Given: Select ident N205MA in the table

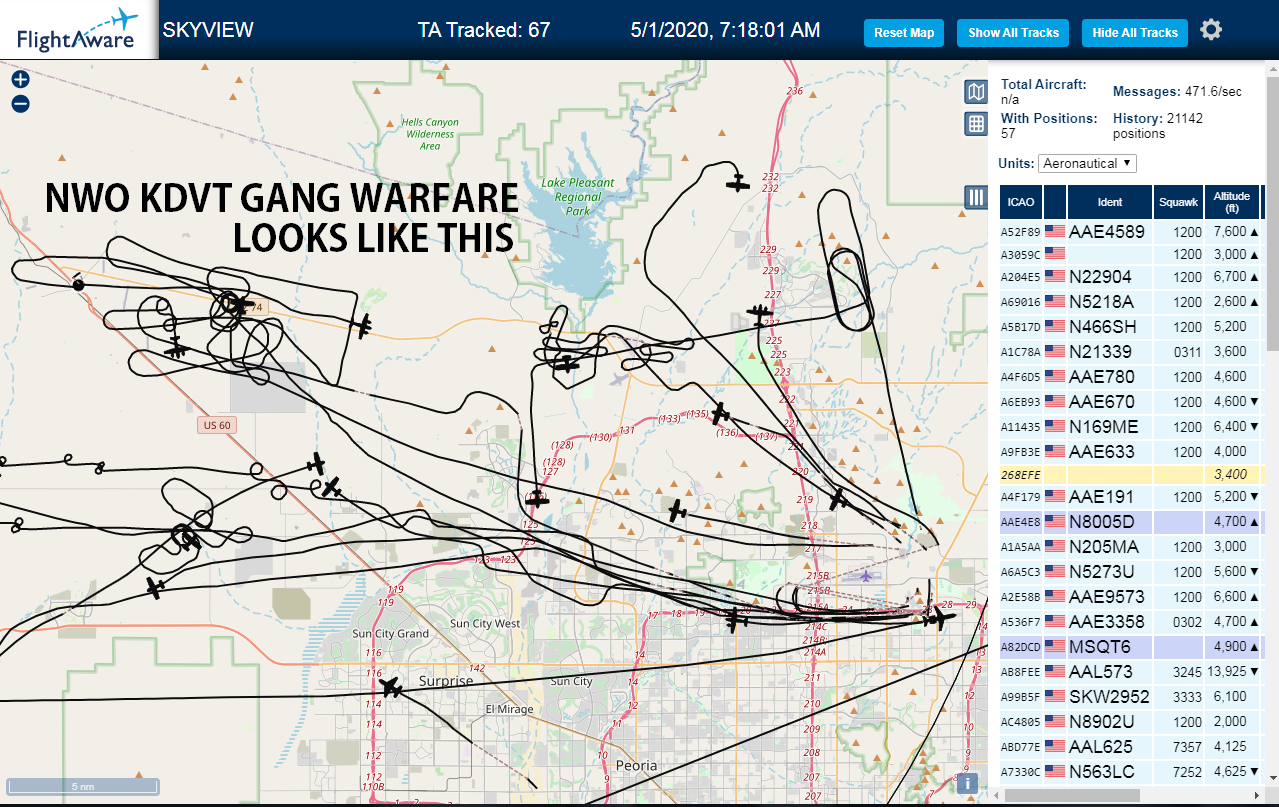Looking at the screenshot, I should click(x=1104, y=547).
